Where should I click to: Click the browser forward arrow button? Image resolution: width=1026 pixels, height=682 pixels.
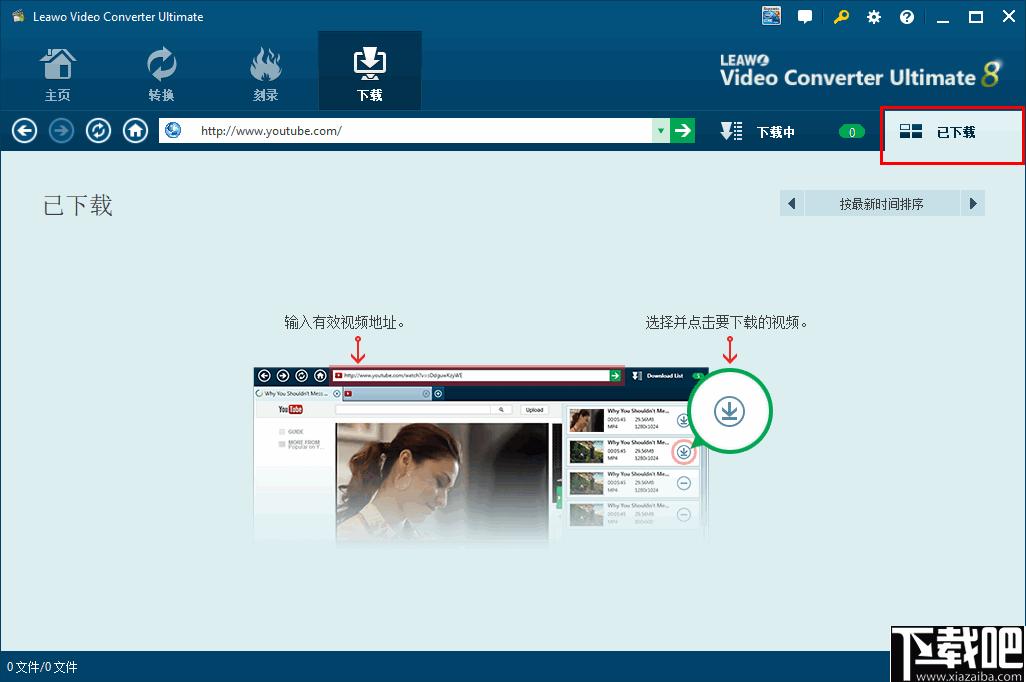click(x=62, y=131)
